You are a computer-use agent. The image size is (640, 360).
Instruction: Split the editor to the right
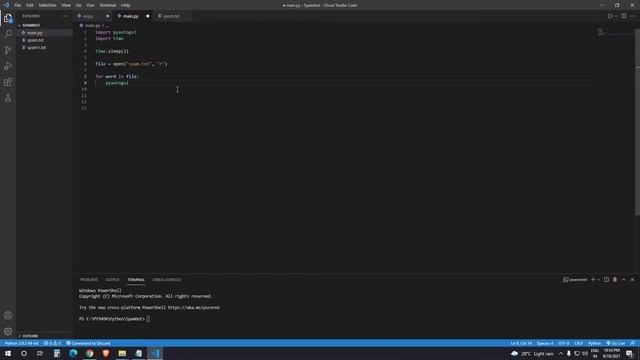point(624,16)
